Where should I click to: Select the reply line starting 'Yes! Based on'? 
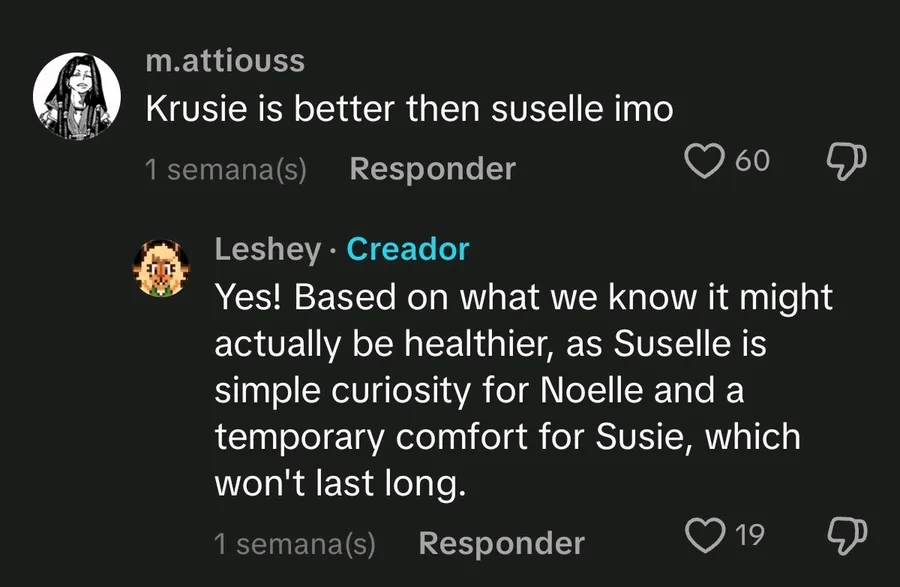tap(523, 298)
